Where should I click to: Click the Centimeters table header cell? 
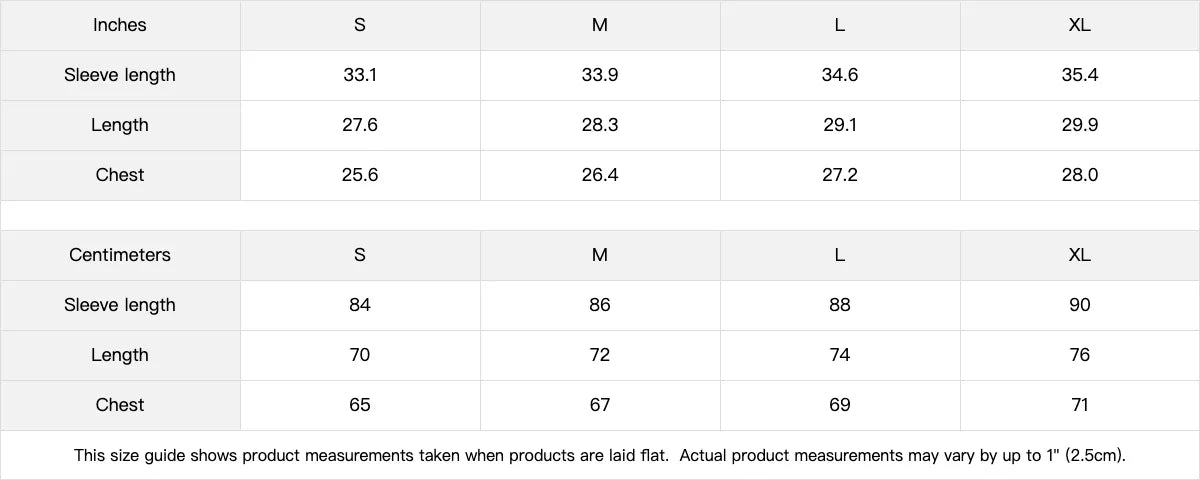120,255
